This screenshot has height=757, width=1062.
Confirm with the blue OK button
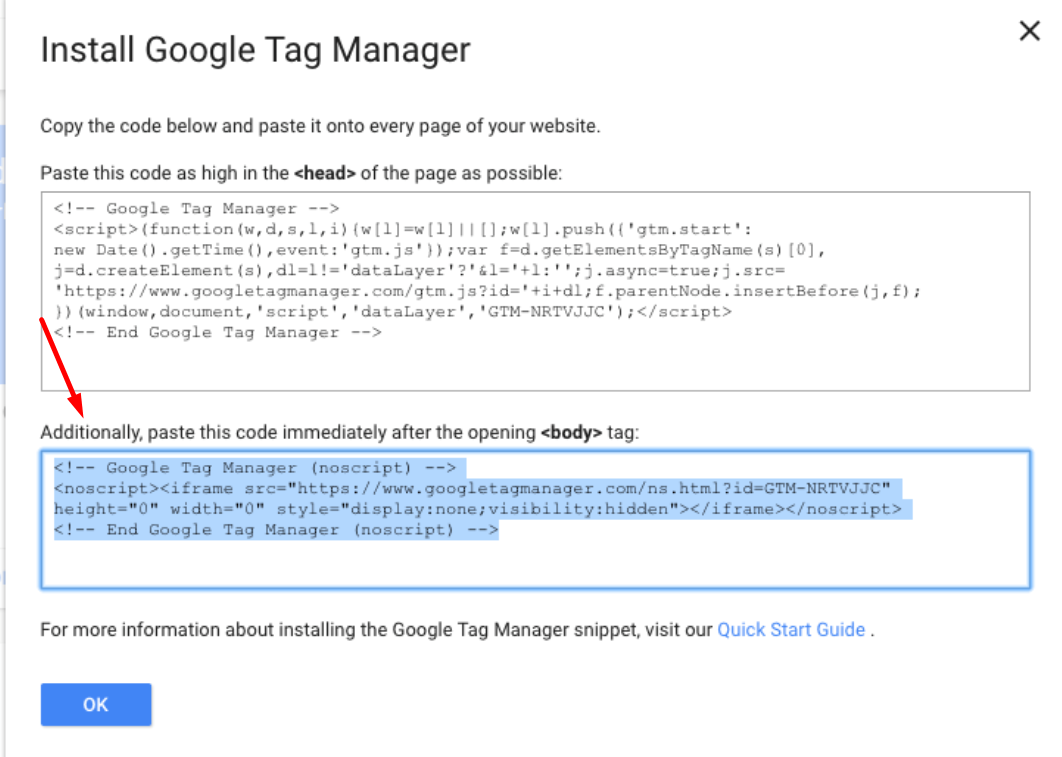coord(95,704)
